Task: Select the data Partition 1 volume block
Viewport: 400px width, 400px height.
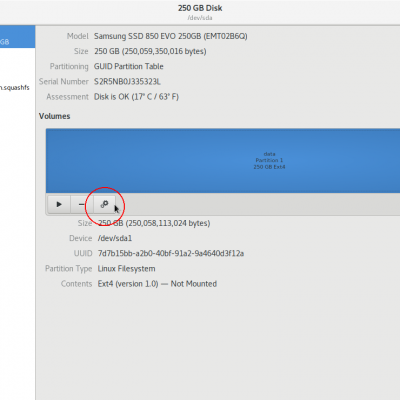Action: pos(223,161)
